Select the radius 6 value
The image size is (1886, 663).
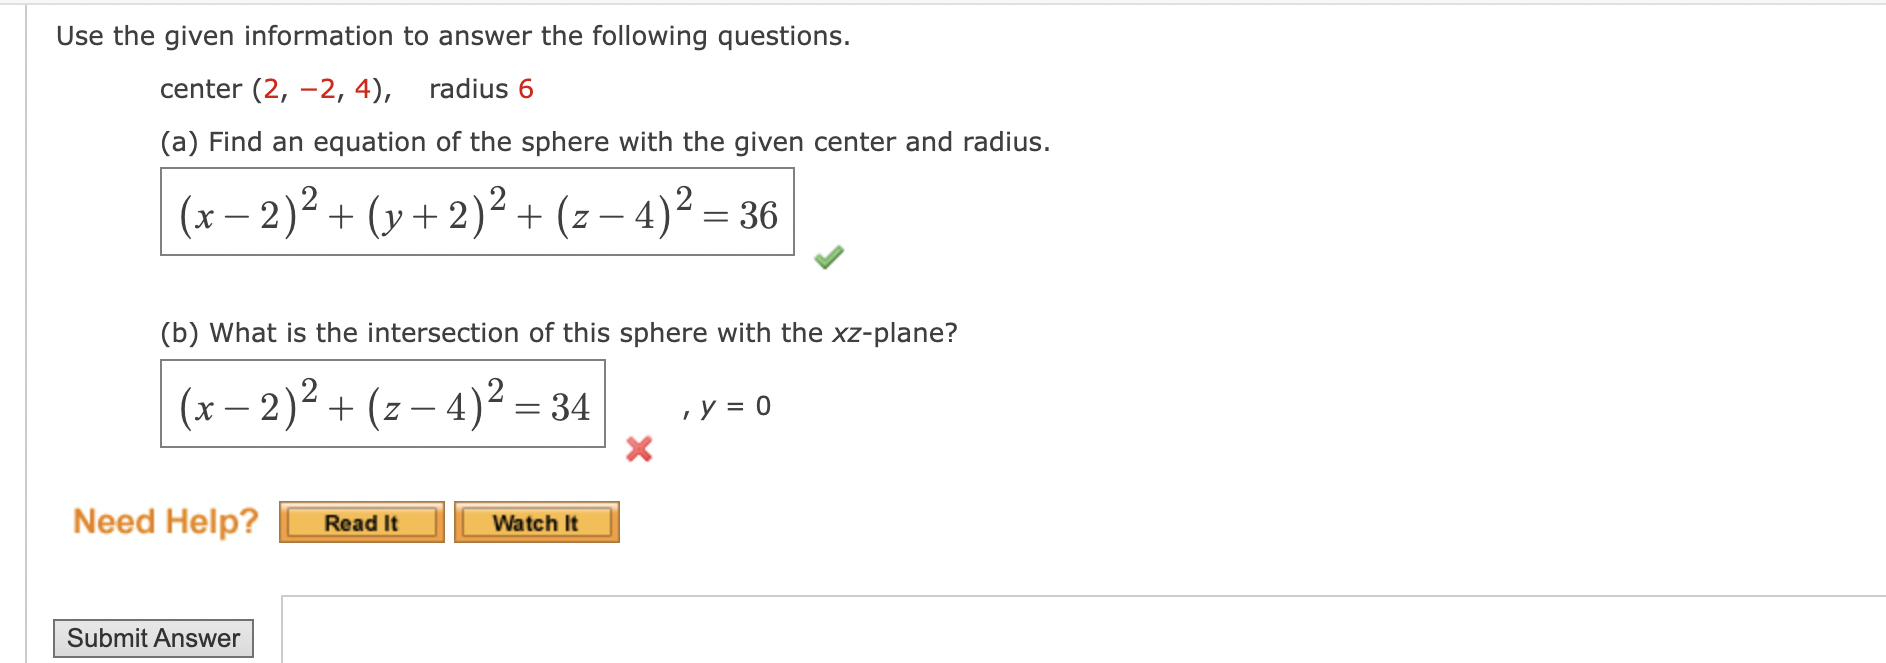(x=481, y=88)
